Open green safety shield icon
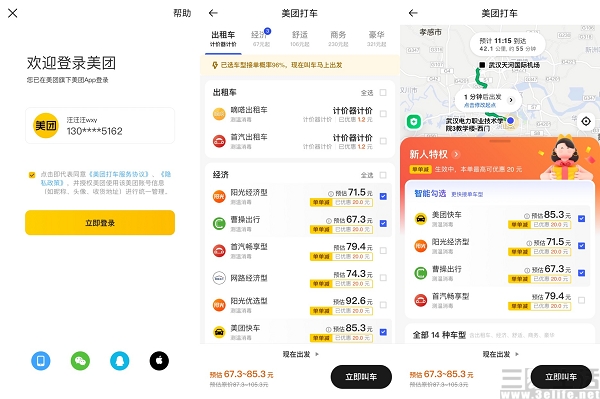 click(414, 122)
